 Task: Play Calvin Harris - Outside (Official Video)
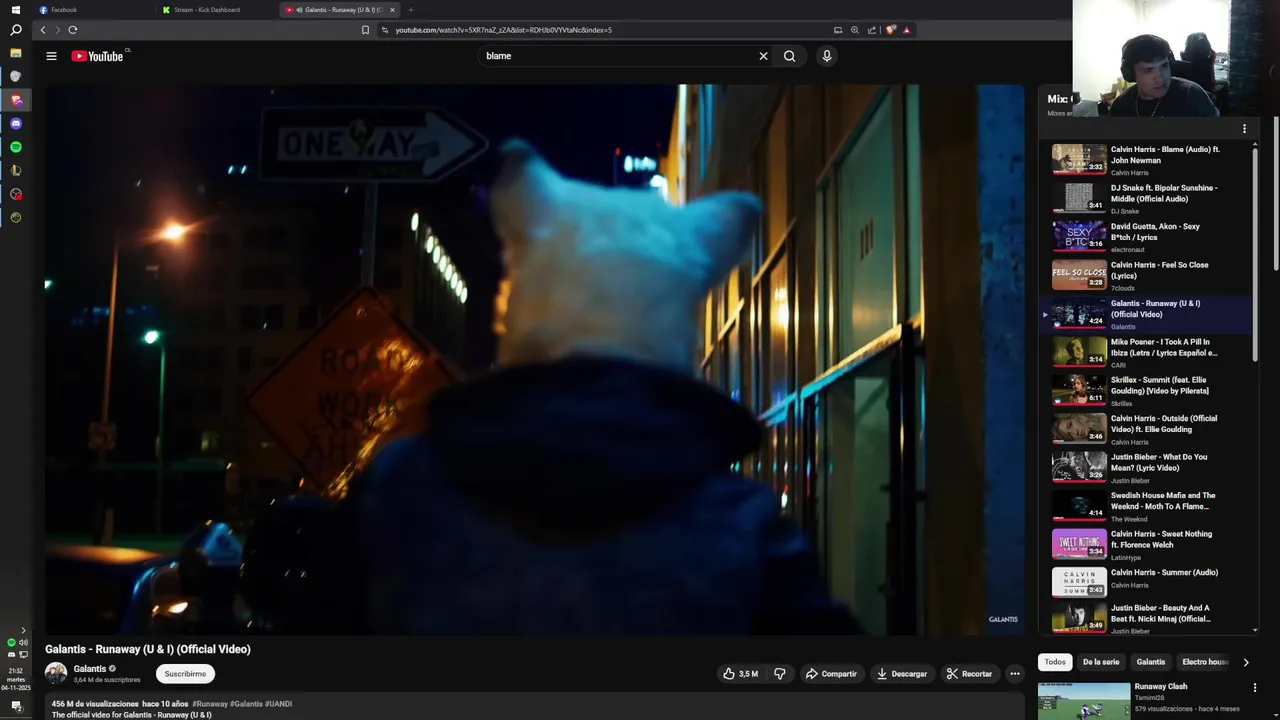(x=1146, y=429)
